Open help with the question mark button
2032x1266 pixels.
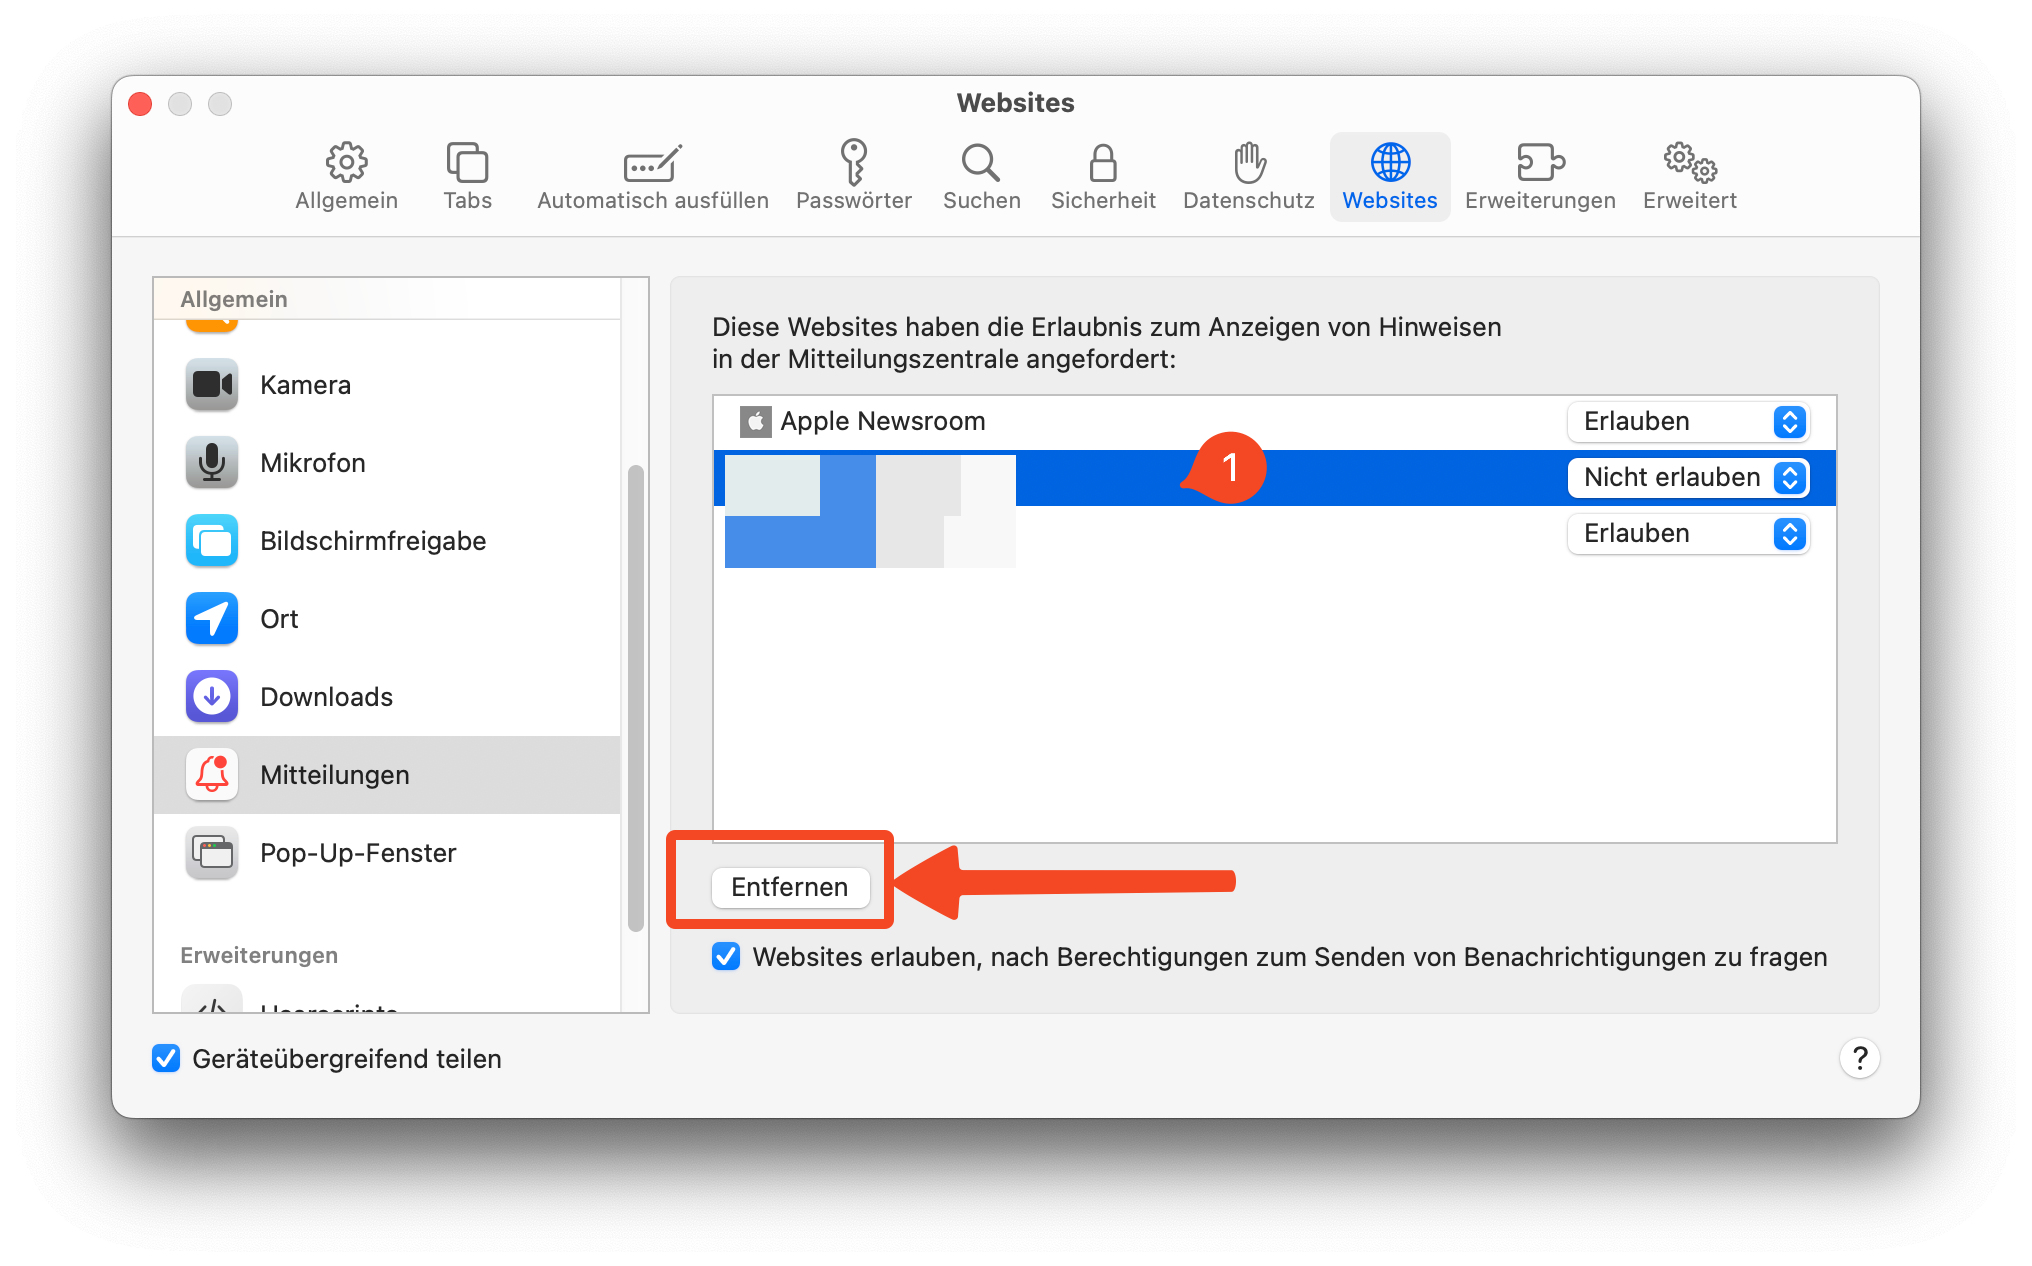pos(1859,1058)
